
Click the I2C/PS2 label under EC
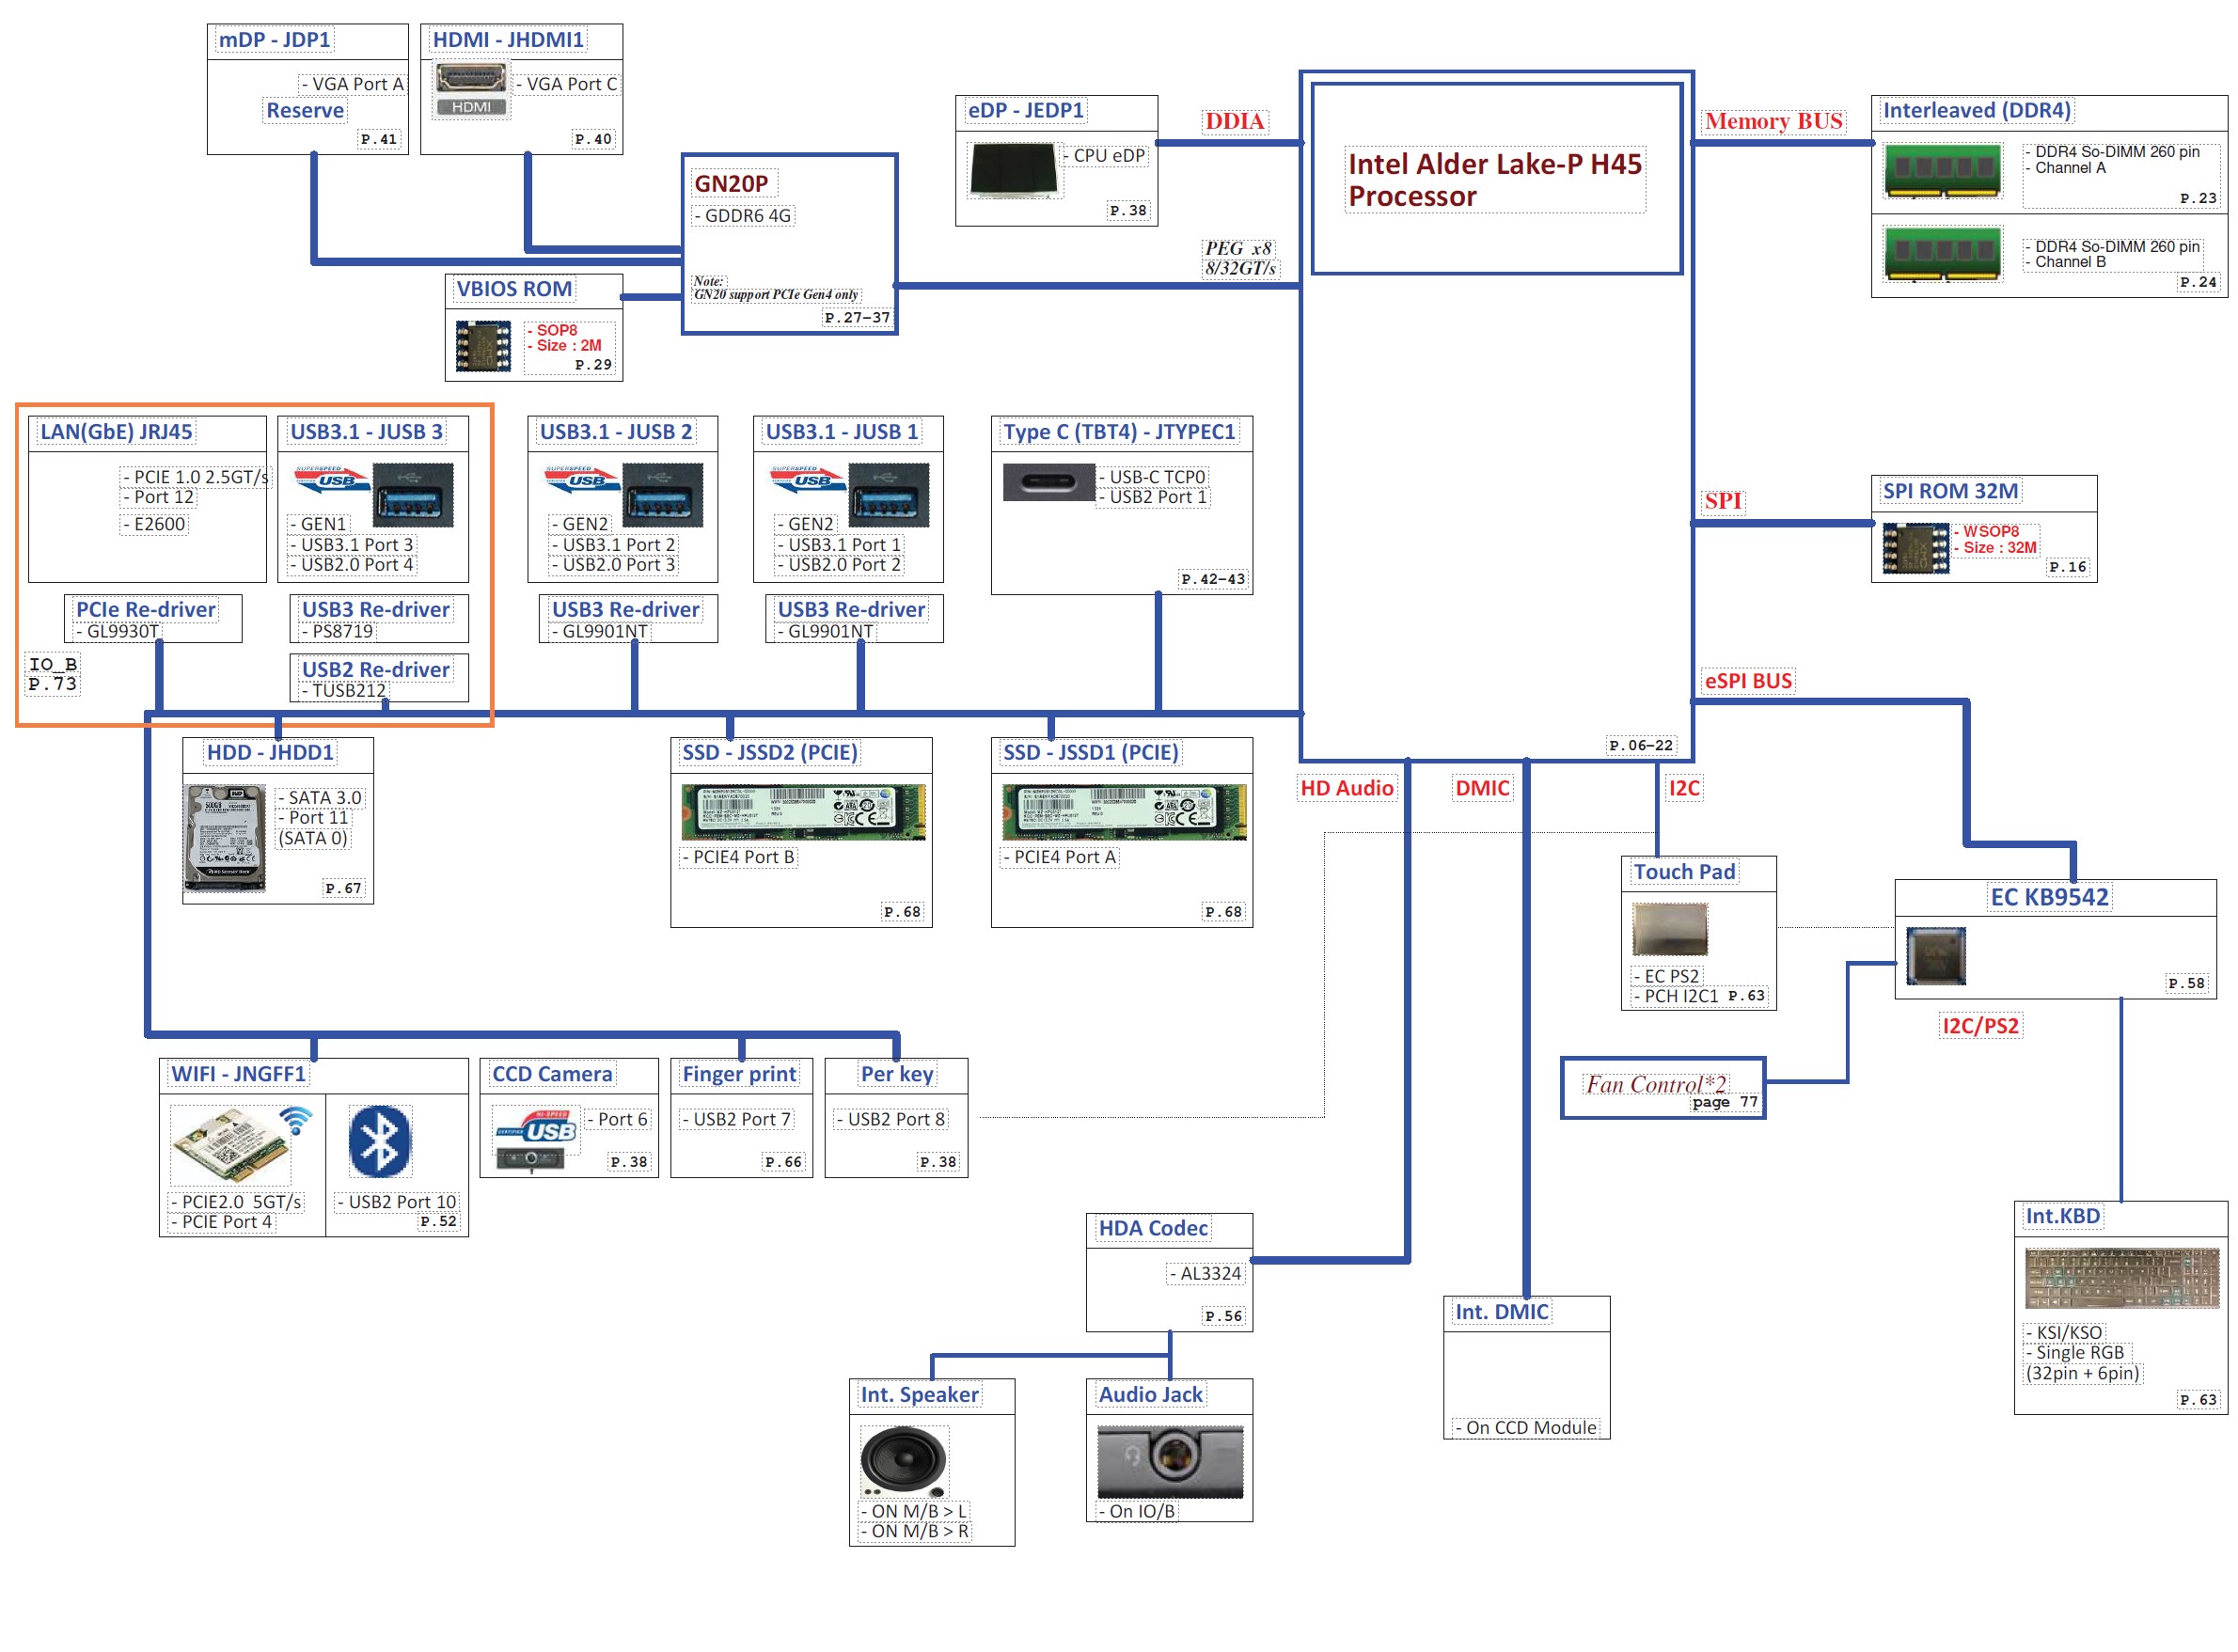tap(1980, 1027)
